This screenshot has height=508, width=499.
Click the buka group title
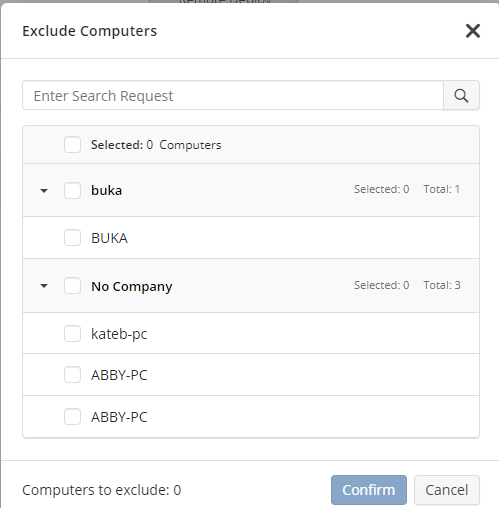107,191
